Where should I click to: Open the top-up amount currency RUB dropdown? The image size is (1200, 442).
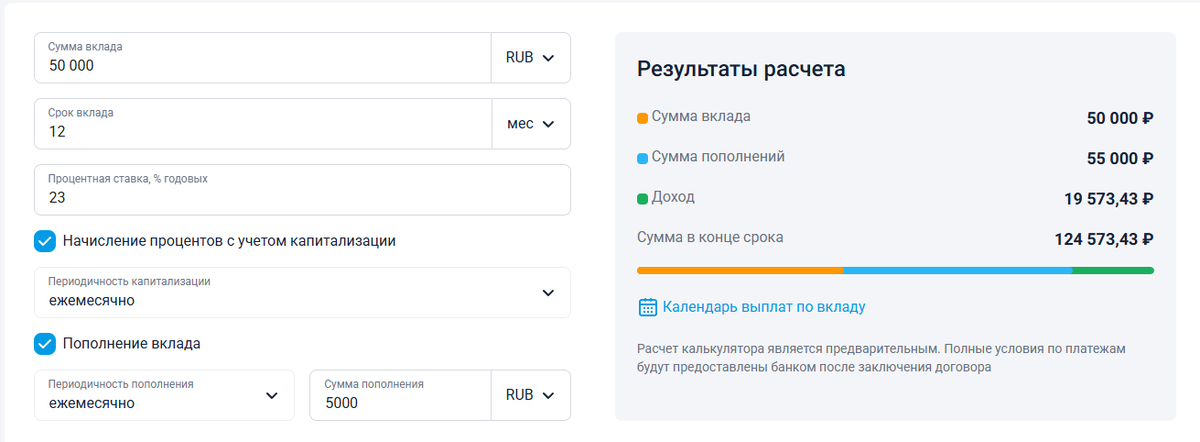pyautogui.click(x=530, y=395)
